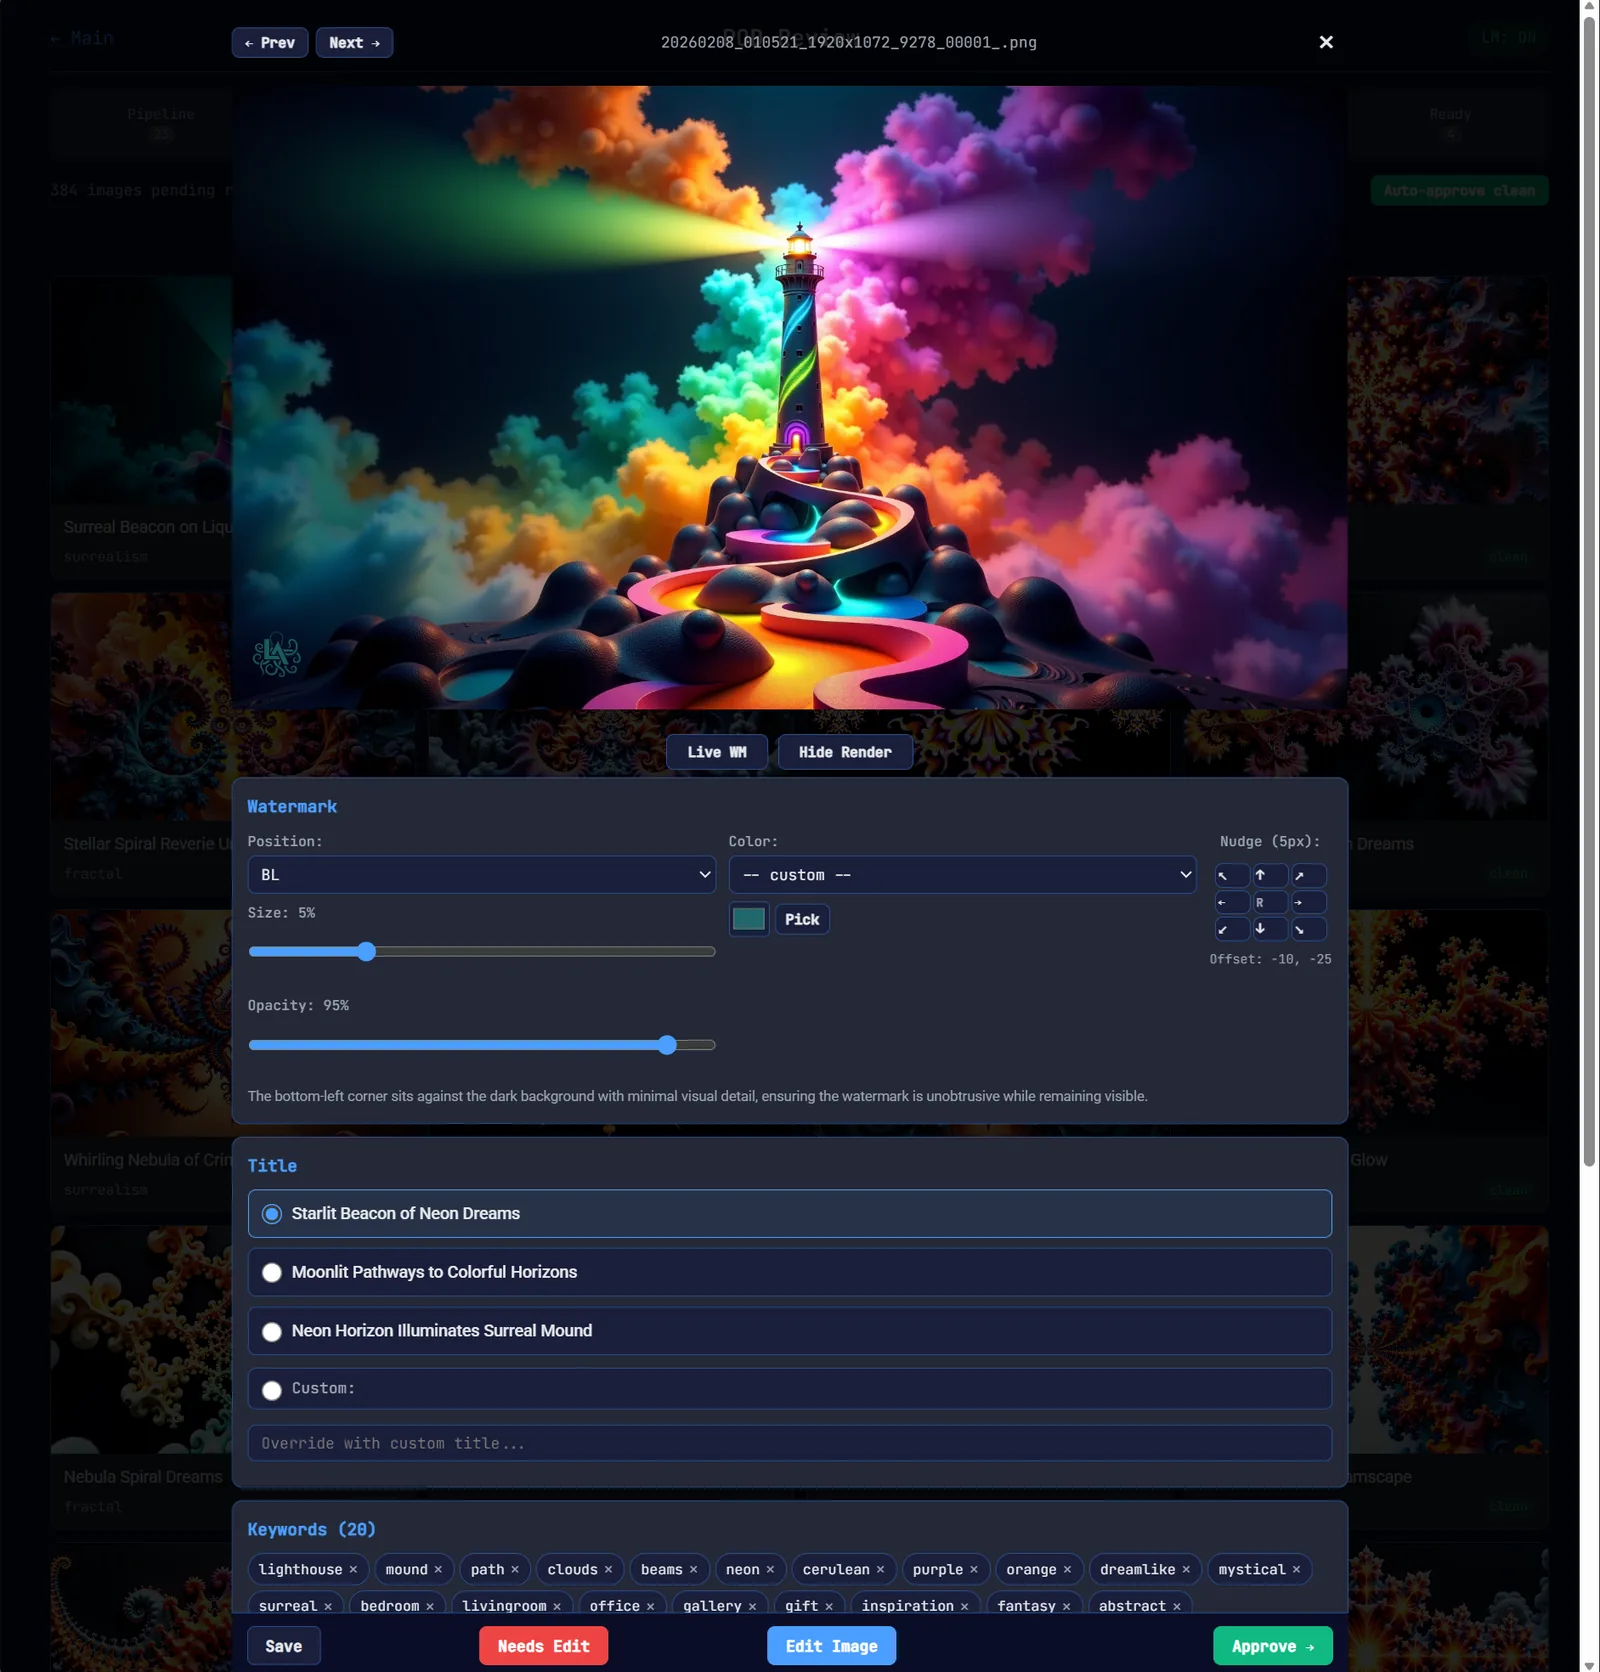Viewport: 1600px width, 1672px height.
Task: Remove the 'neon' keyword
Action: 770,1570
